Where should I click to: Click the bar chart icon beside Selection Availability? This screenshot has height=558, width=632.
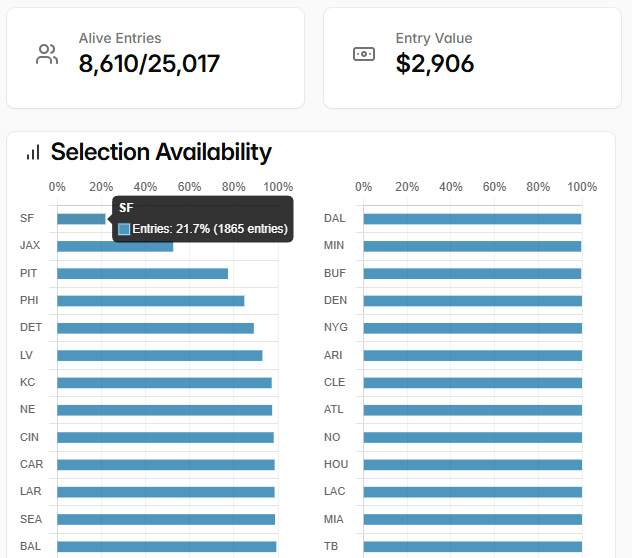coord(33,152)
